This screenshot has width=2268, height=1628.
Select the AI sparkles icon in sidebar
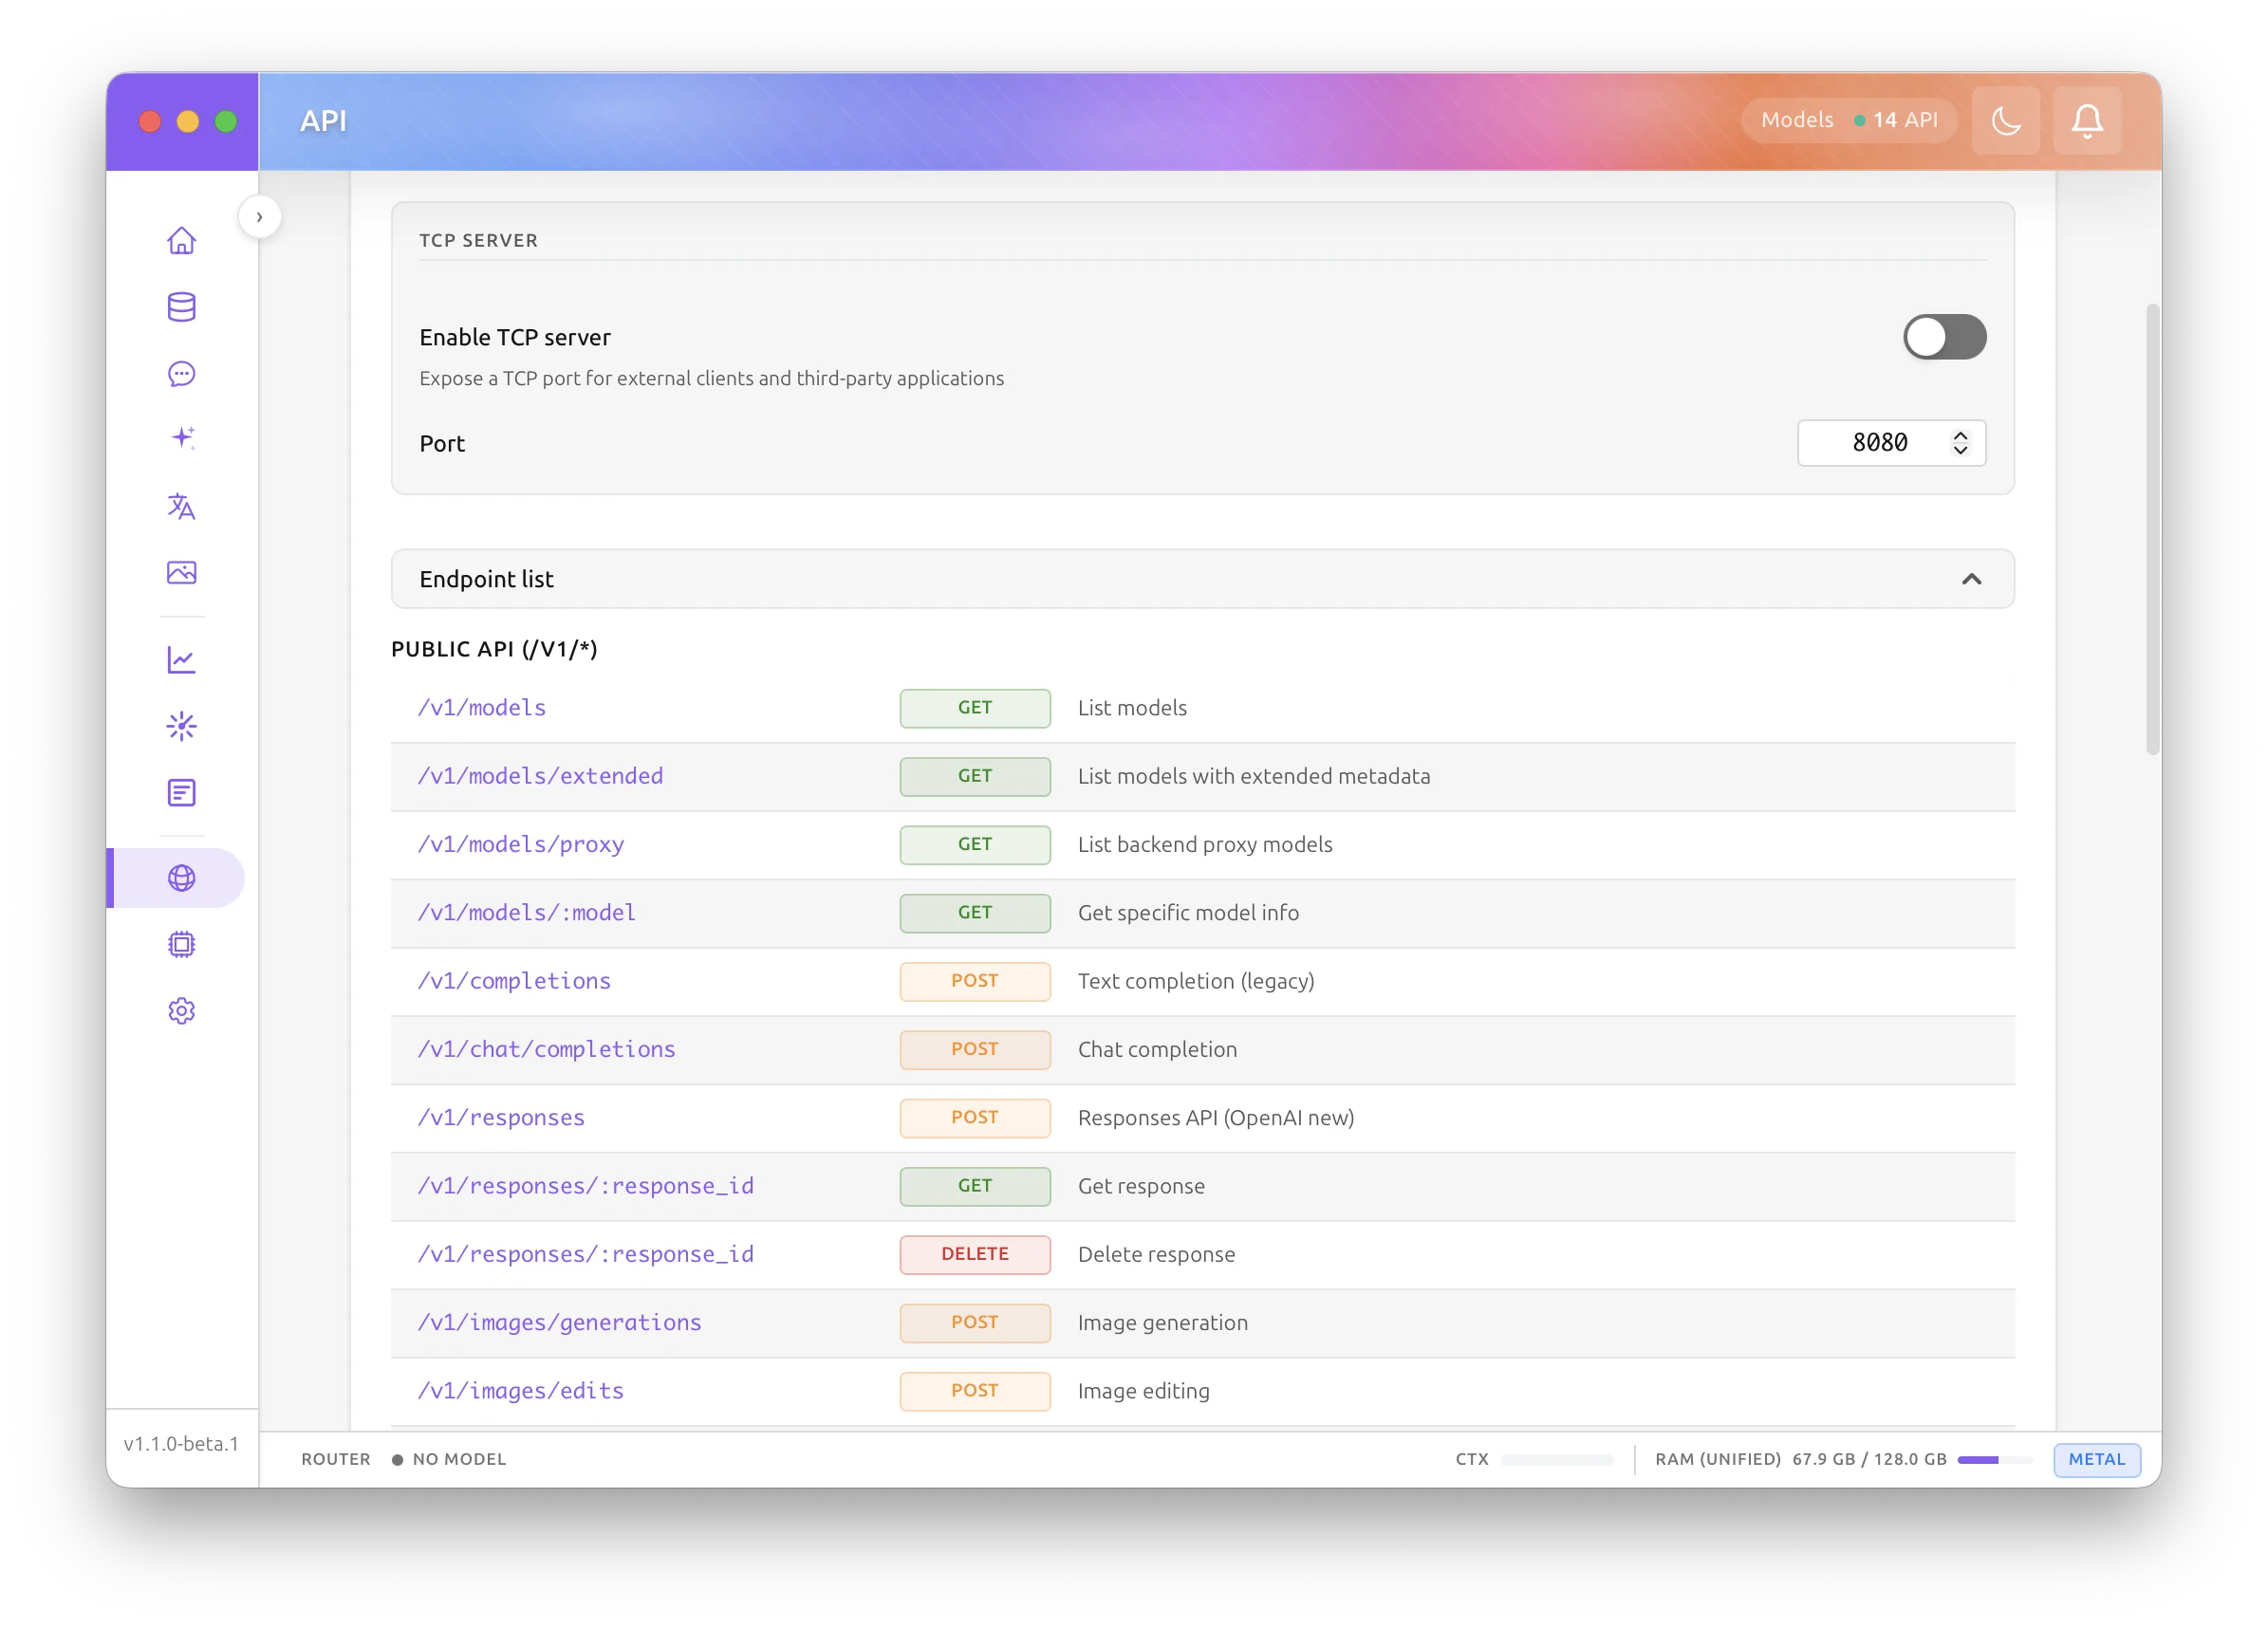pyautogui.click(x=181, y=437)
